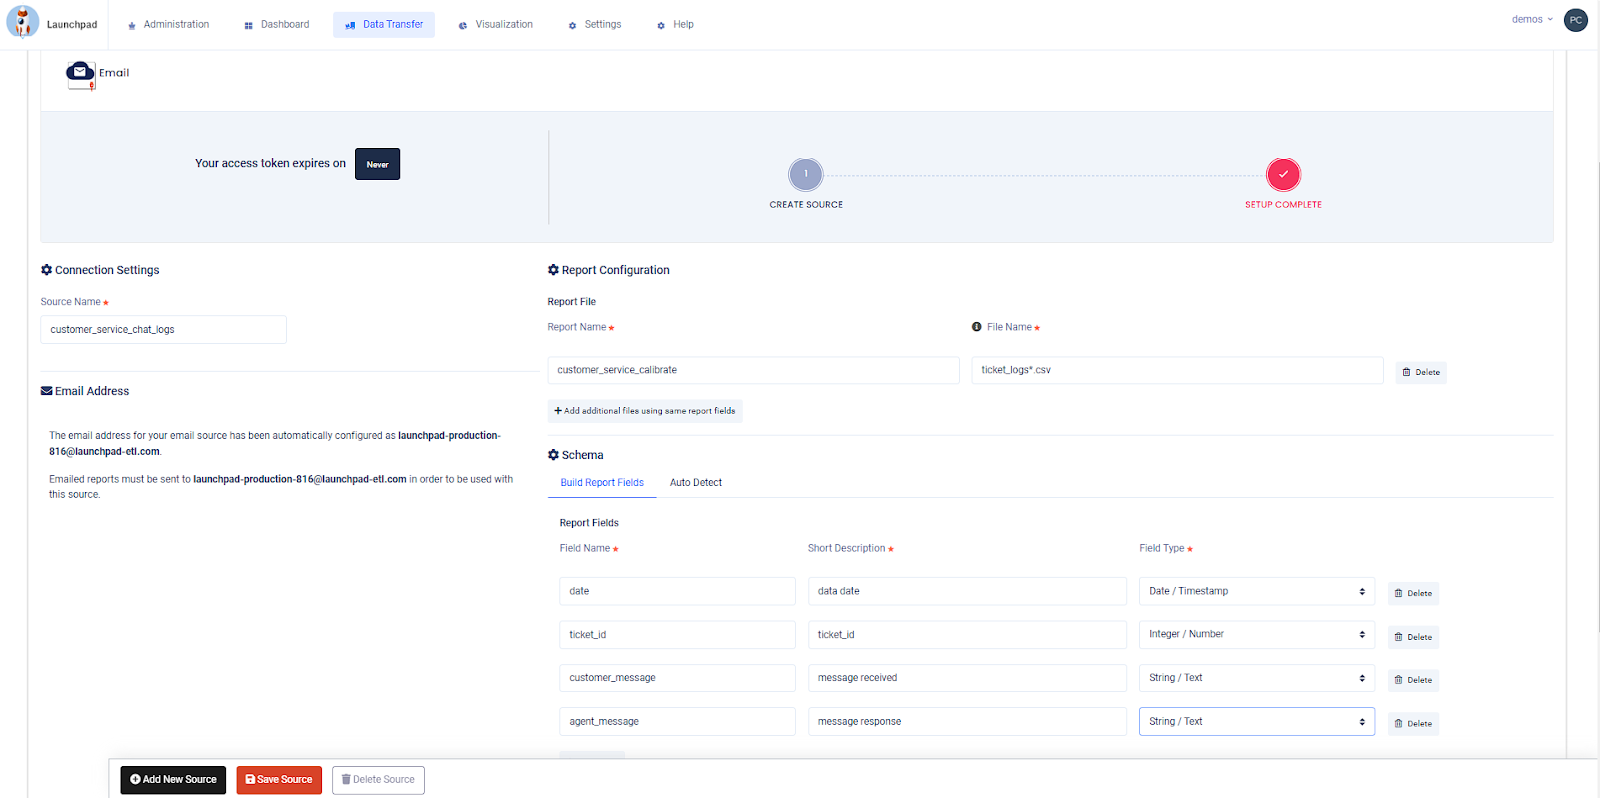Edit the data date description input

point(967,591)
